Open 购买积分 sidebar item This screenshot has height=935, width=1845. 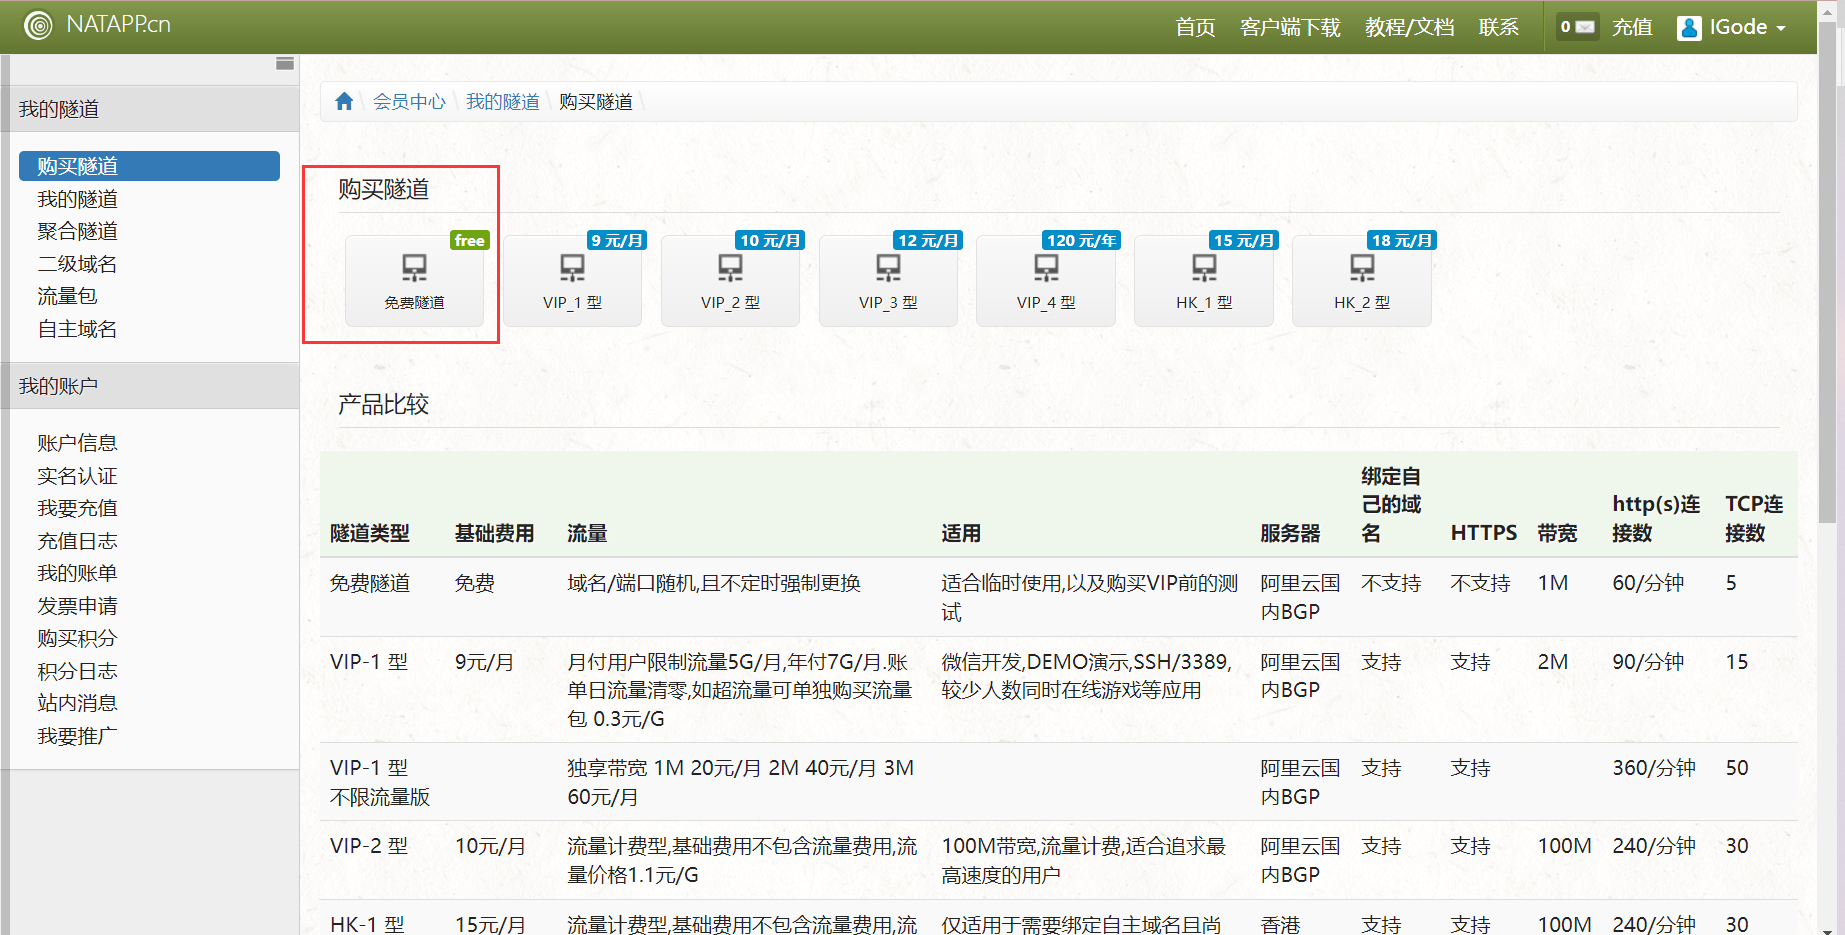(78, 638)
